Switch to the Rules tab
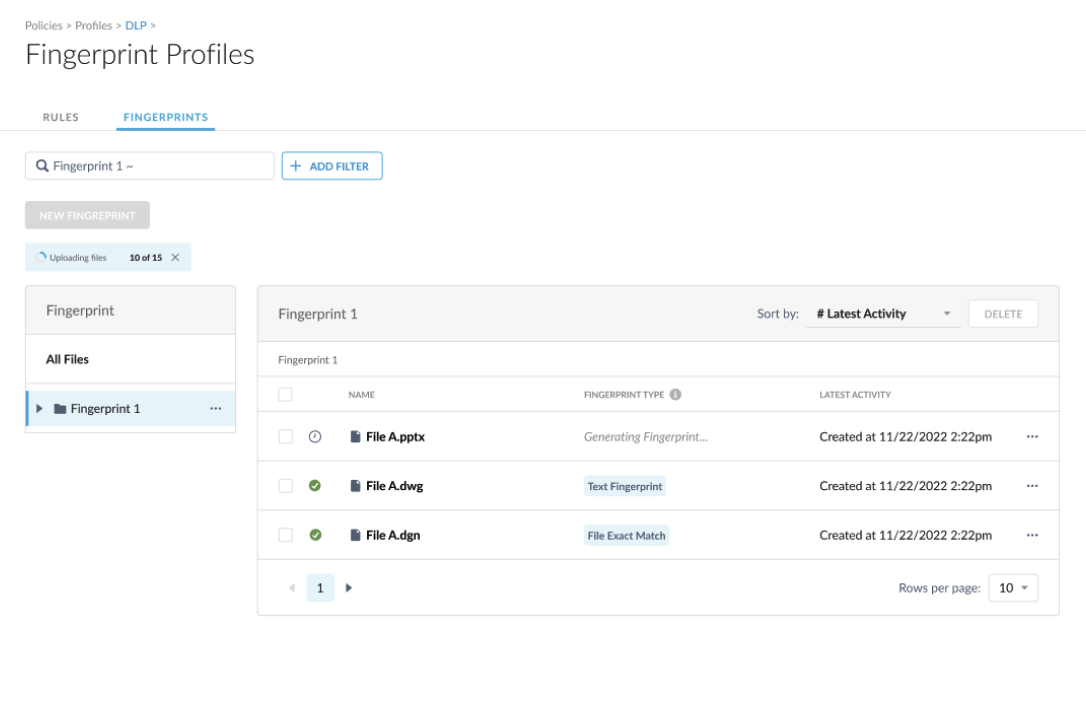1086x712 pixels. click(x=60, y=117)
